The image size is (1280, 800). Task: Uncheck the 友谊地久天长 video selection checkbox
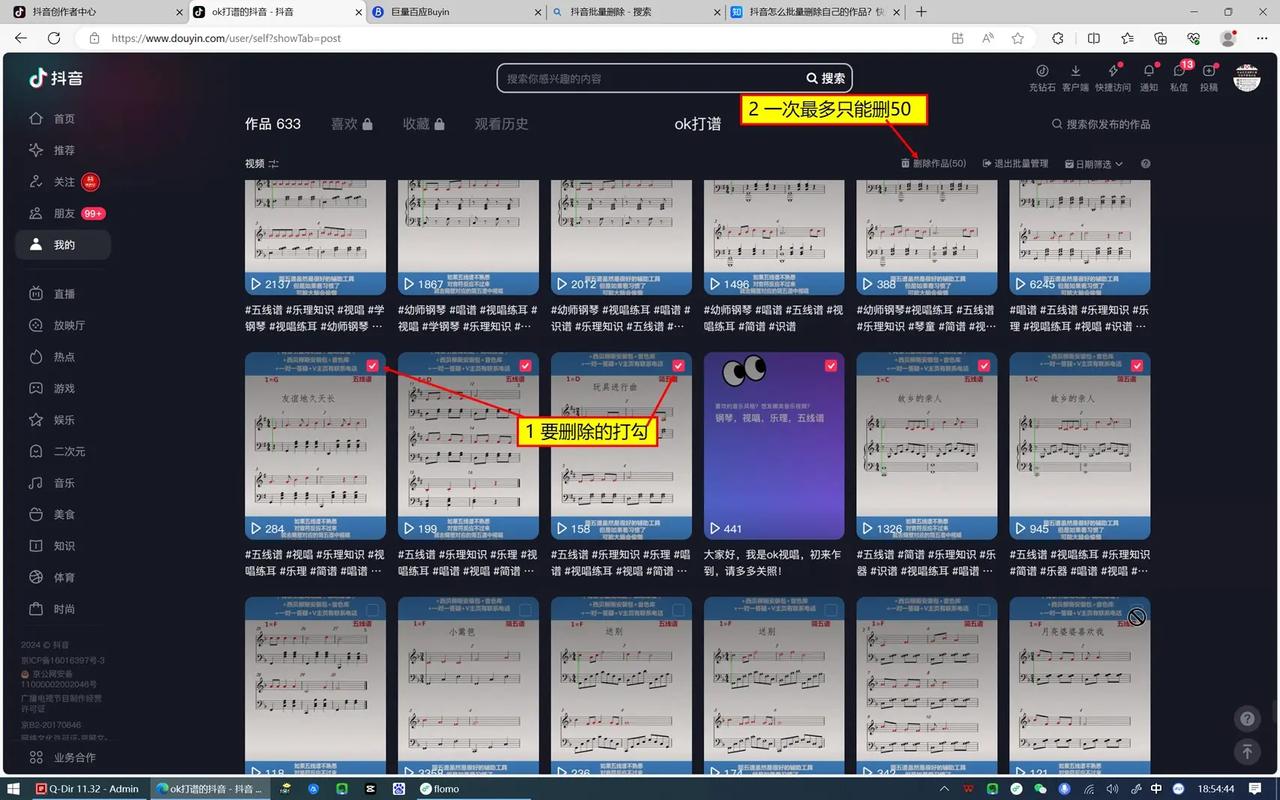point(372,366)
